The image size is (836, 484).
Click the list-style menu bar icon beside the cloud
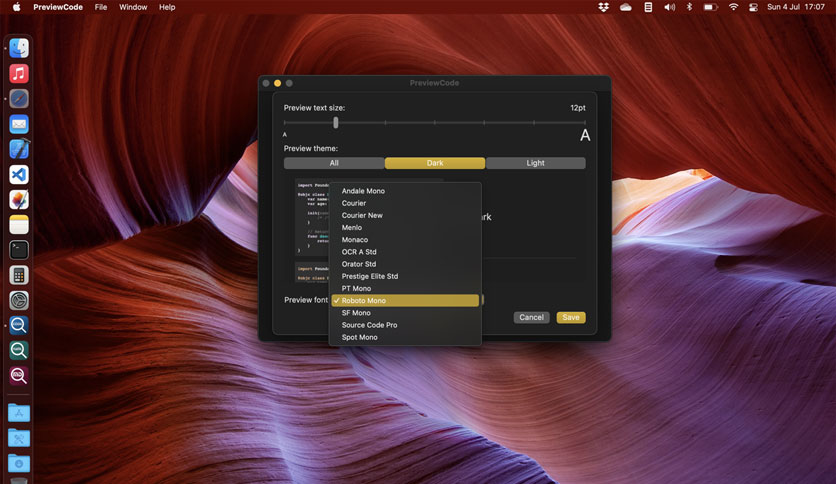[x=648, y=7]
